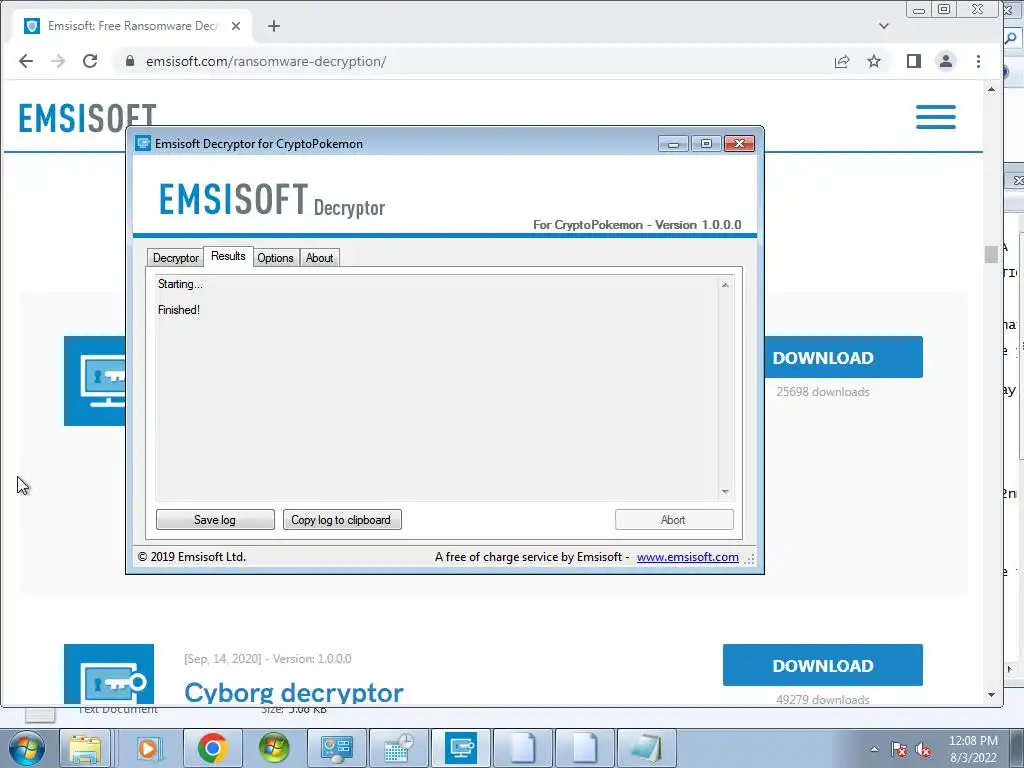Screen dimensions: 1024x768
Task: Open the Control Panel taskbar icon
Action: point(337,748)
